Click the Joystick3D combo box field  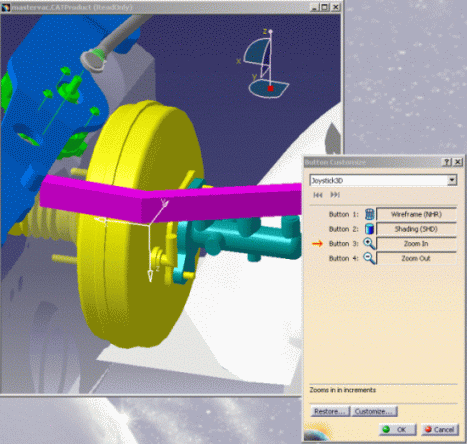[383, 180]
